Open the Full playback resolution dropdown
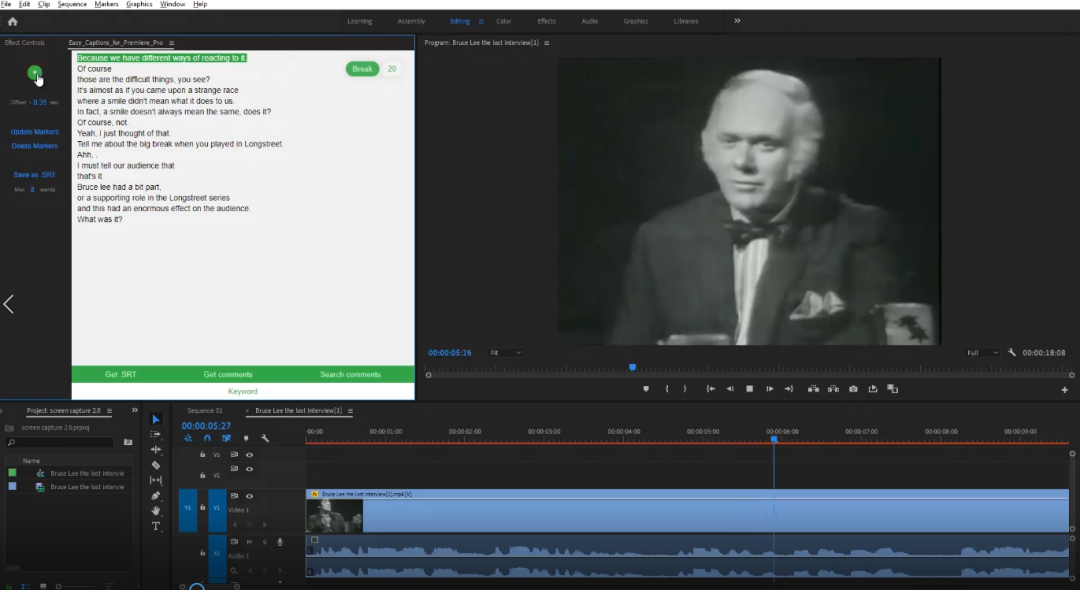1080x590 pixels. pos(982,352)
